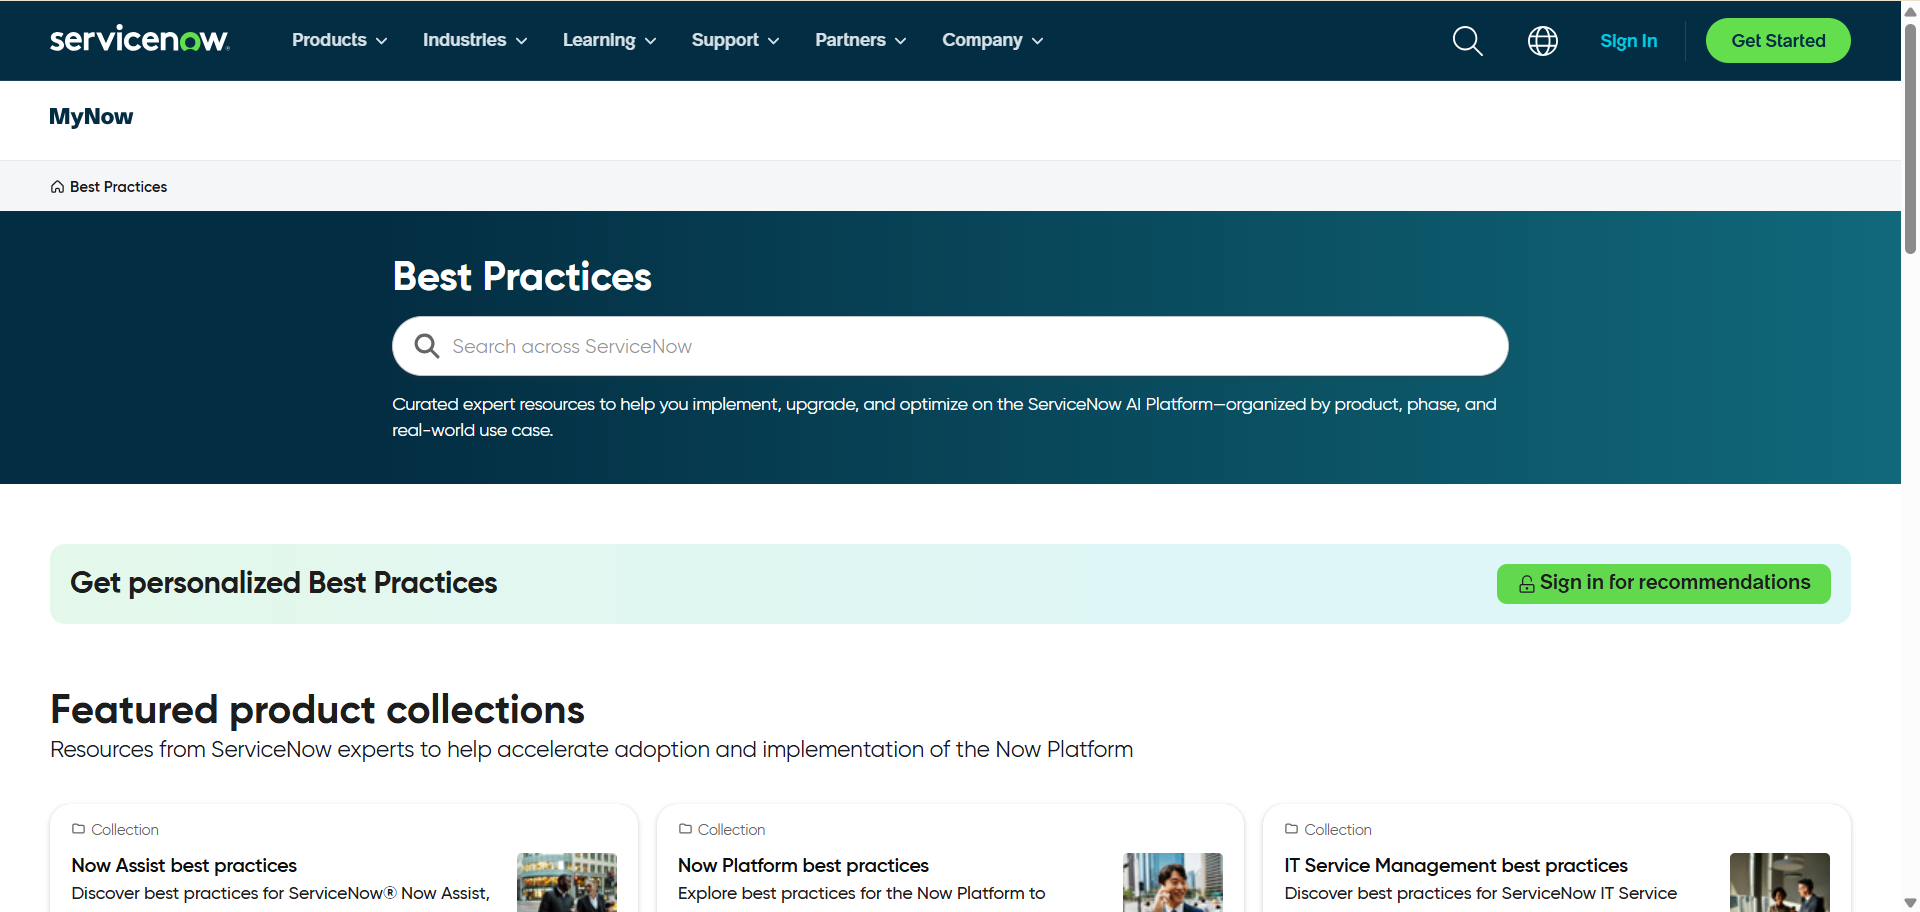Click the globe language selector icon
This screenshot has width=1920, height=912.
[1542, 40]
